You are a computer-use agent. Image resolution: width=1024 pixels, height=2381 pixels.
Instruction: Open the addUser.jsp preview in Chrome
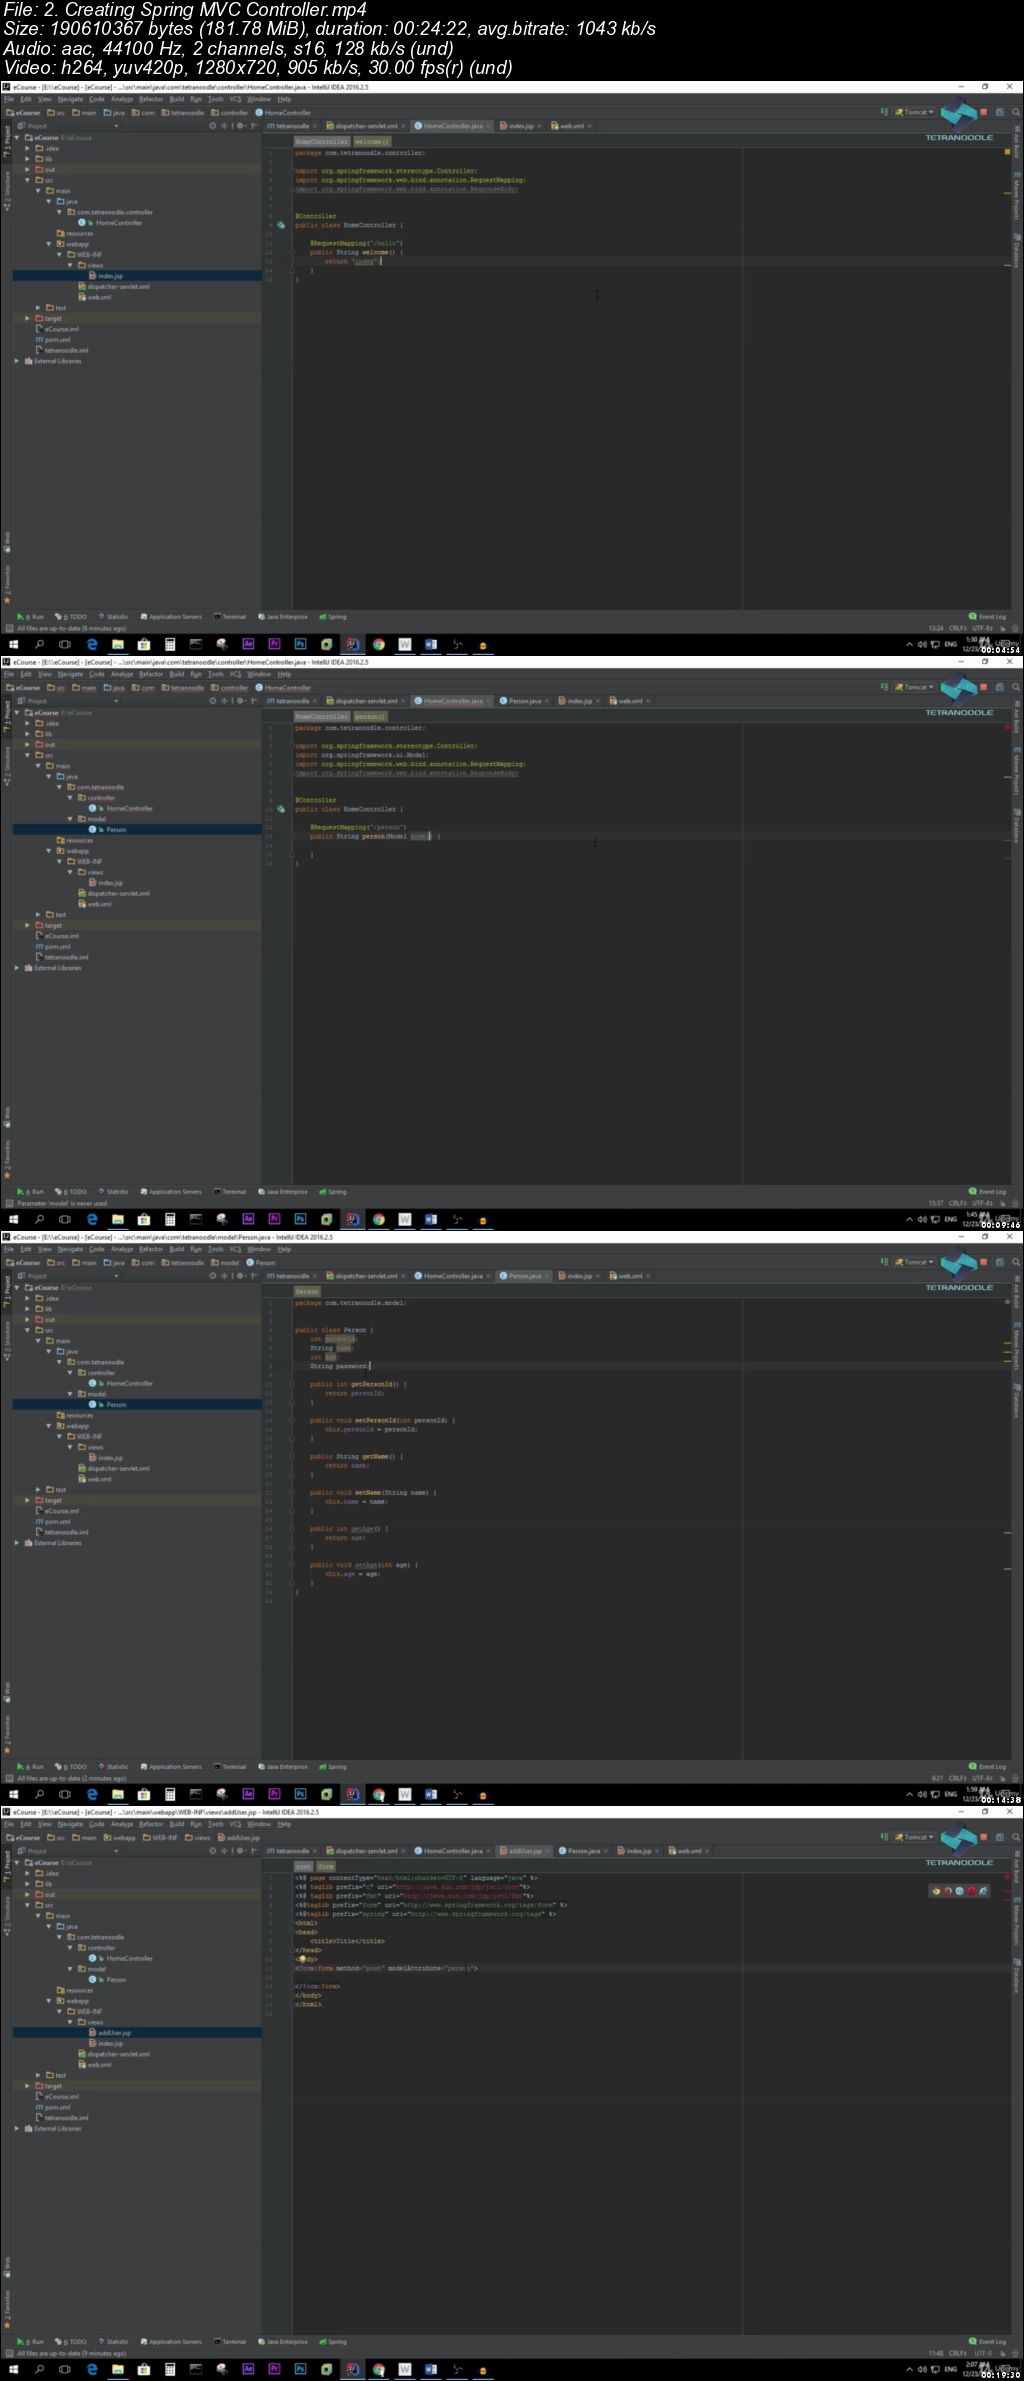[x=936, y=1891]
